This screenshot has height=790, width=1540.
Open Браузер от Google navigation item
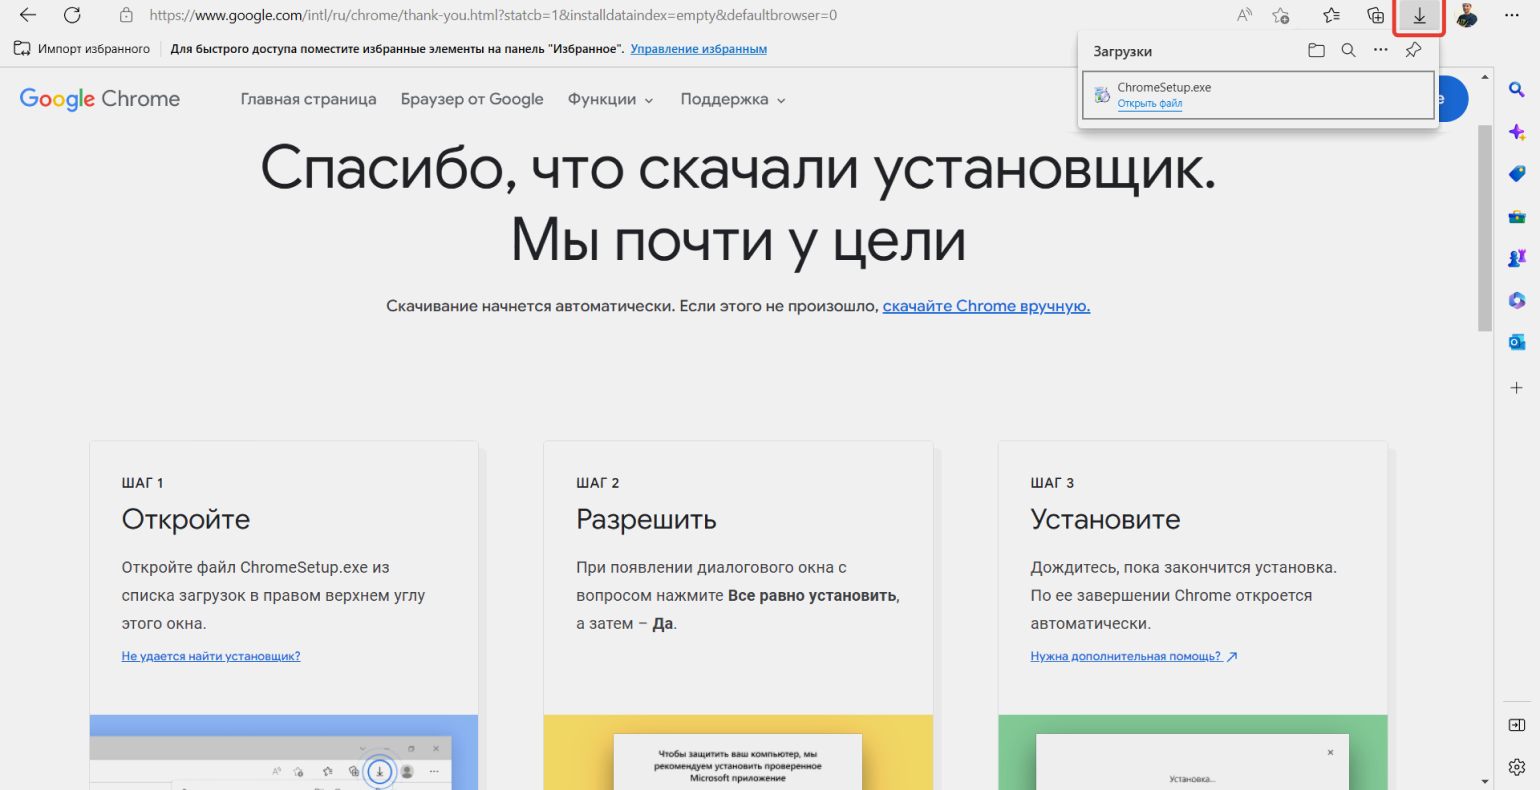pyautogui.click(x=472, y=99)
